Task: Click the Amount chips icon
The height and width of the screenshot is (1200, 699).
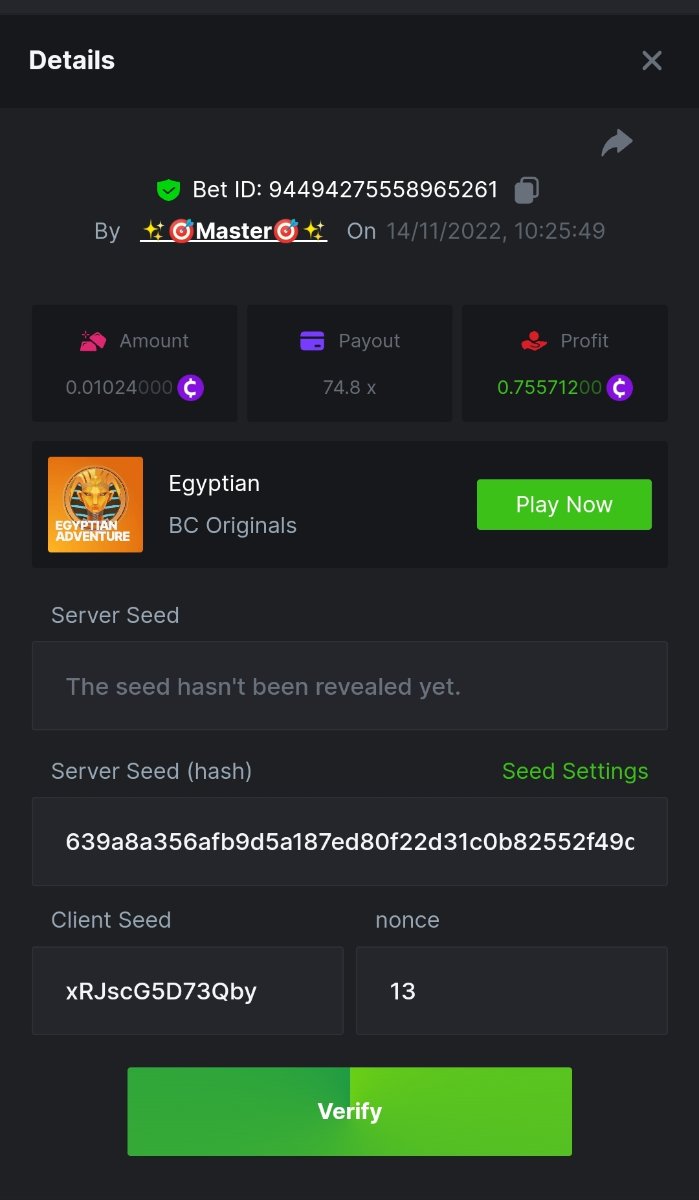Action: (x=93, y=341)
